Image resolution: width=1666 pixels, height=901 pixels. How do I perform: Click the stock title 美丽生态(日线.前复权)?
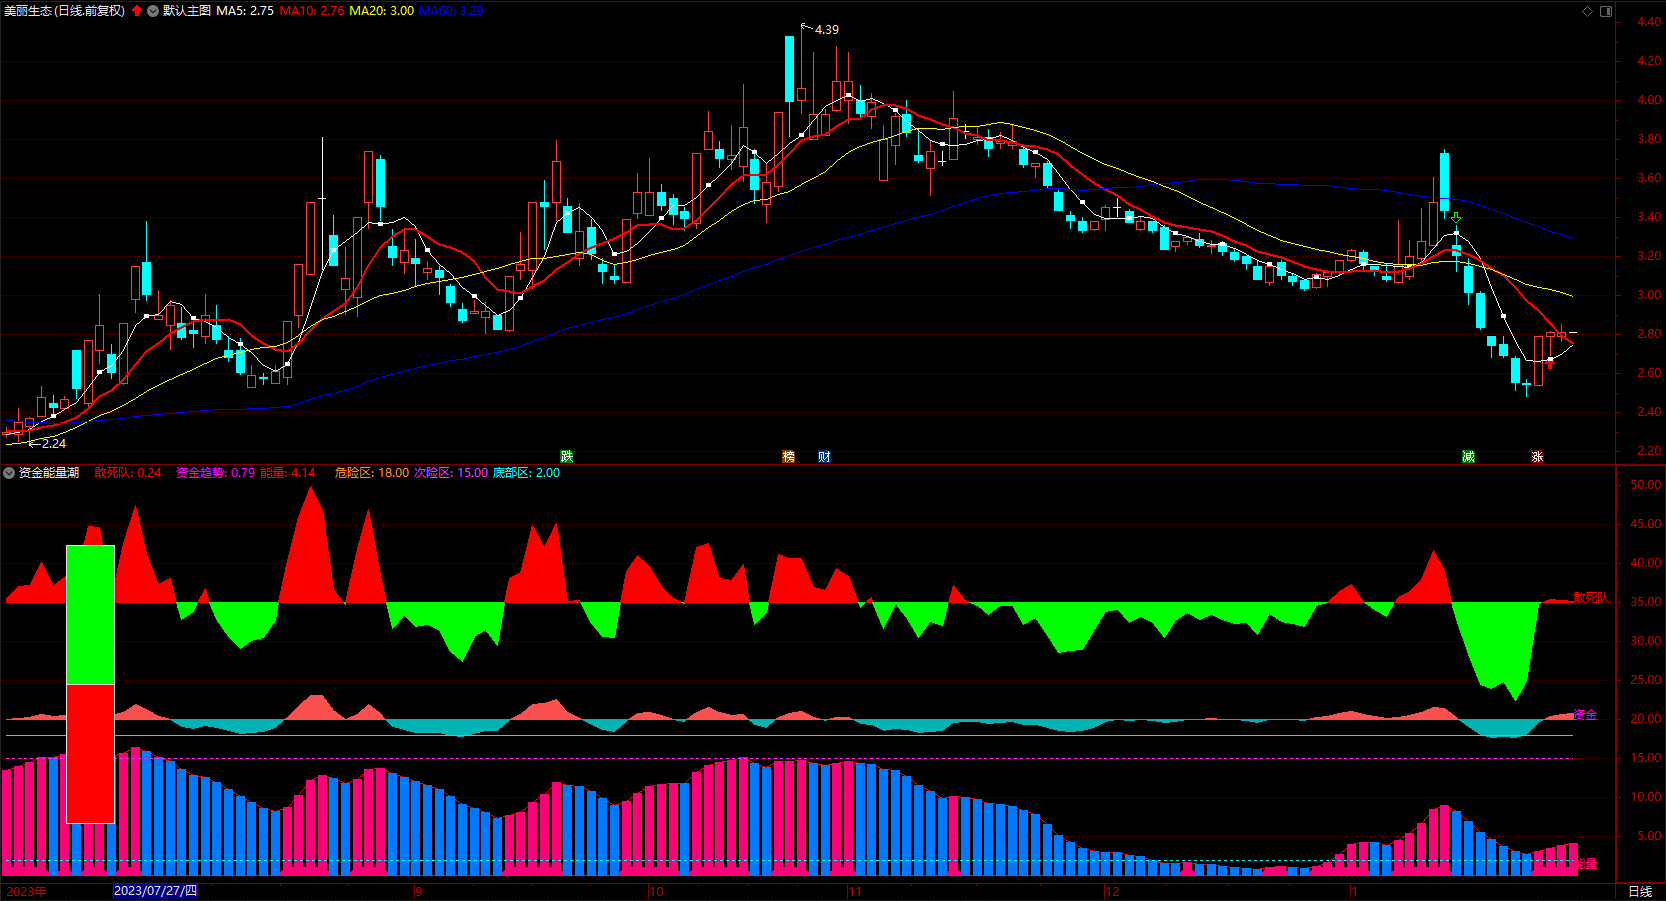(65, 11)
